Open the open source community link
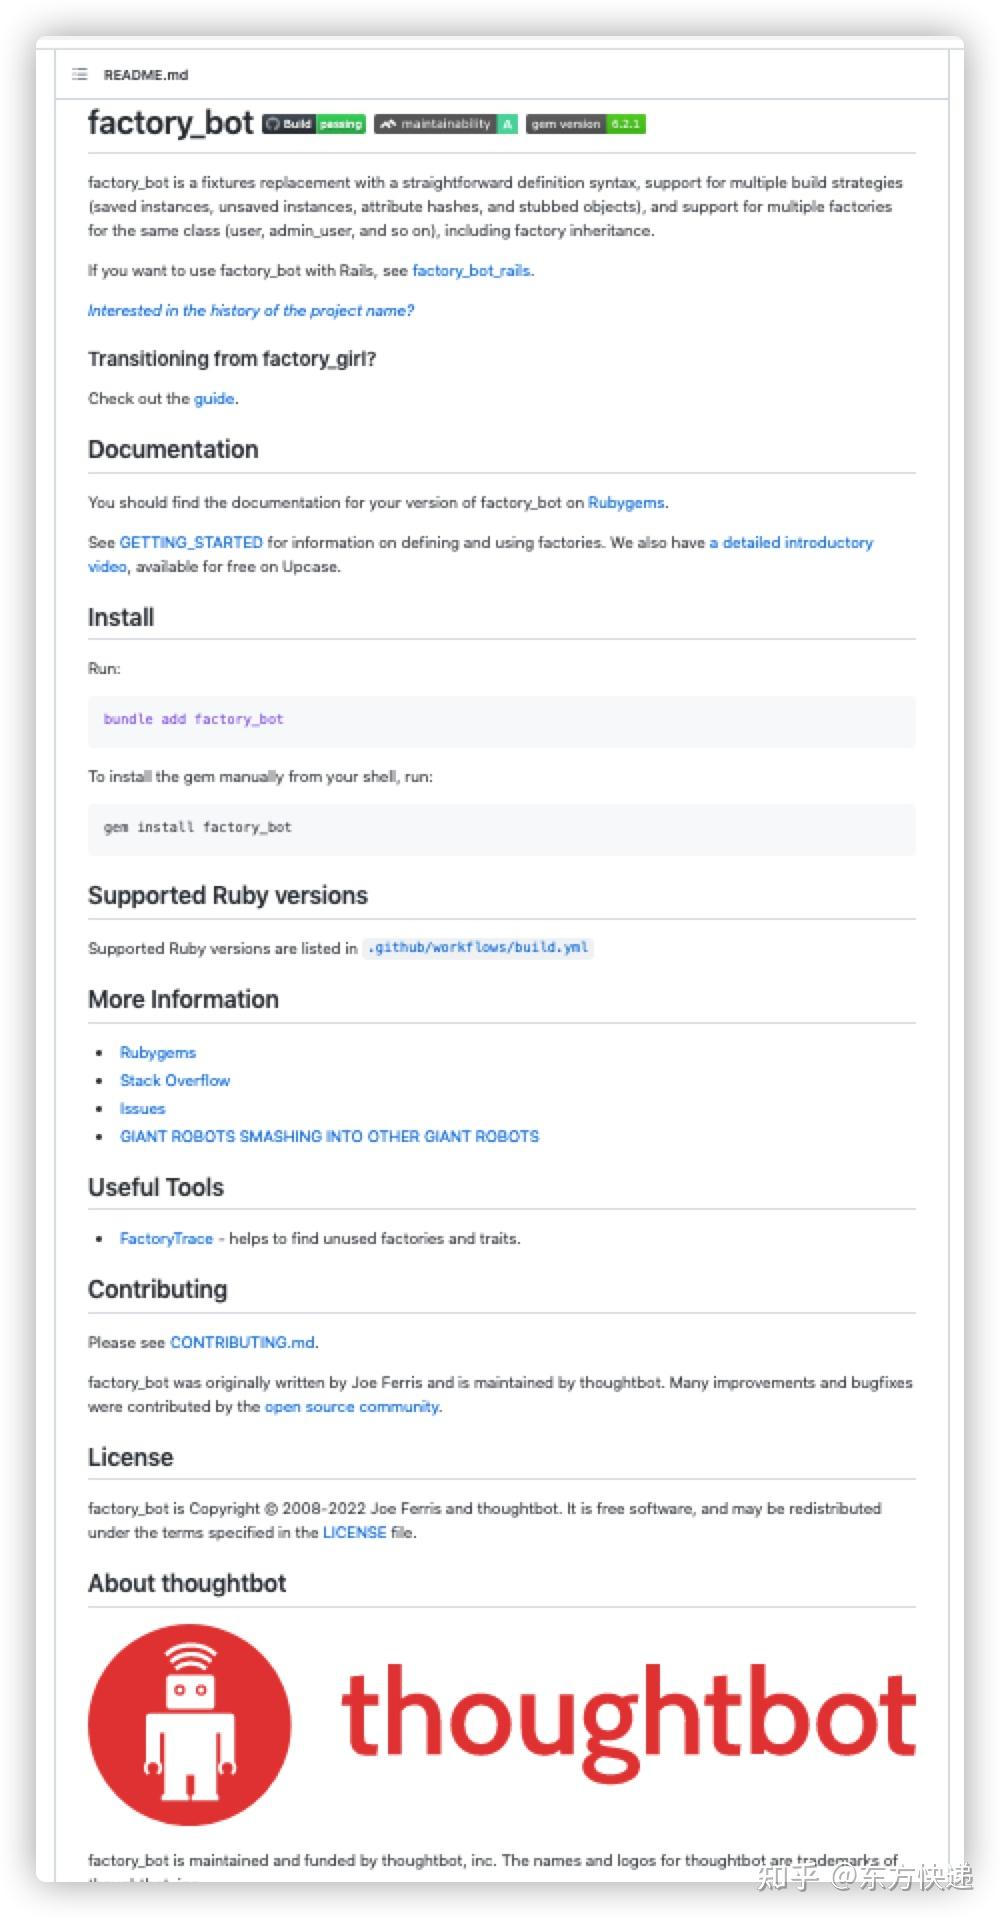Image resolution: width=1000 pixels, height=1918 pixels. (x=352, y=1406)
